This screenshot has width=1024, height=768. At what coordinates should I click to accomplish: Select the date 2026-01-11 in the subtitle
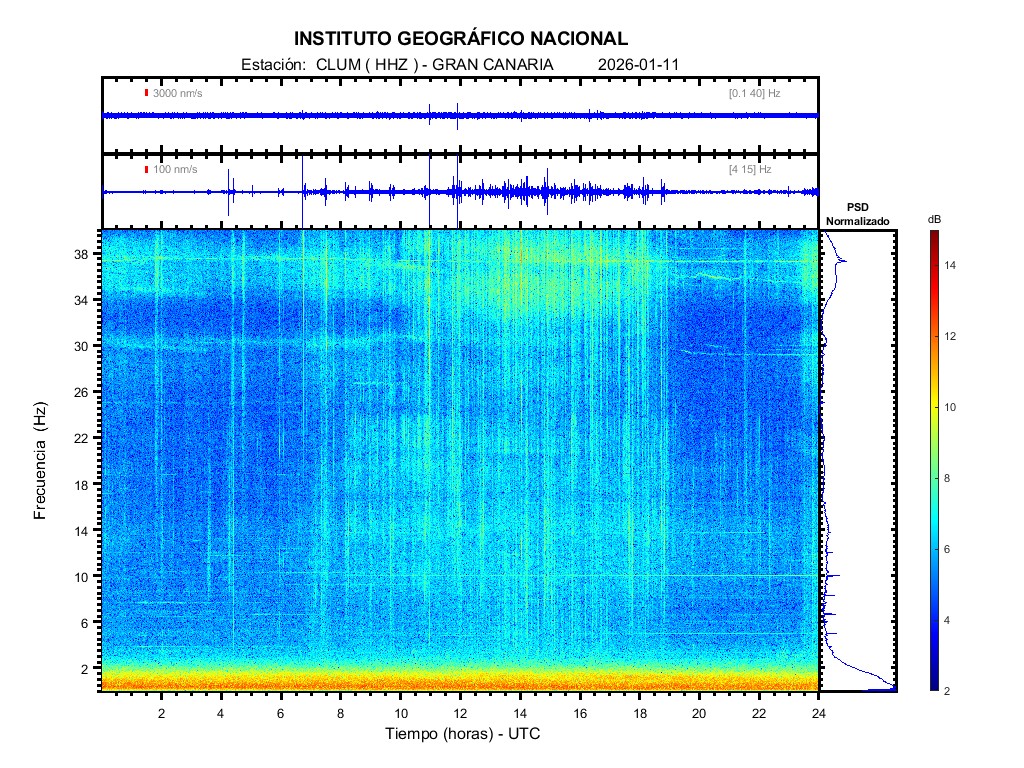click(x=639, y=64)
